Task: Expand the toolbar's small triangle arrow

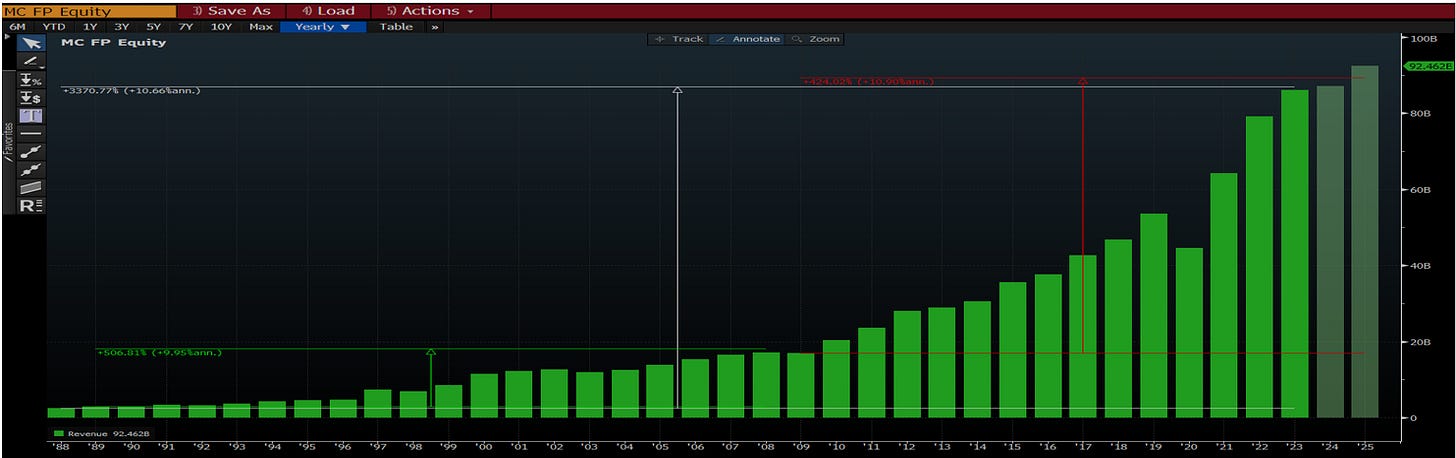Action: 8,37
